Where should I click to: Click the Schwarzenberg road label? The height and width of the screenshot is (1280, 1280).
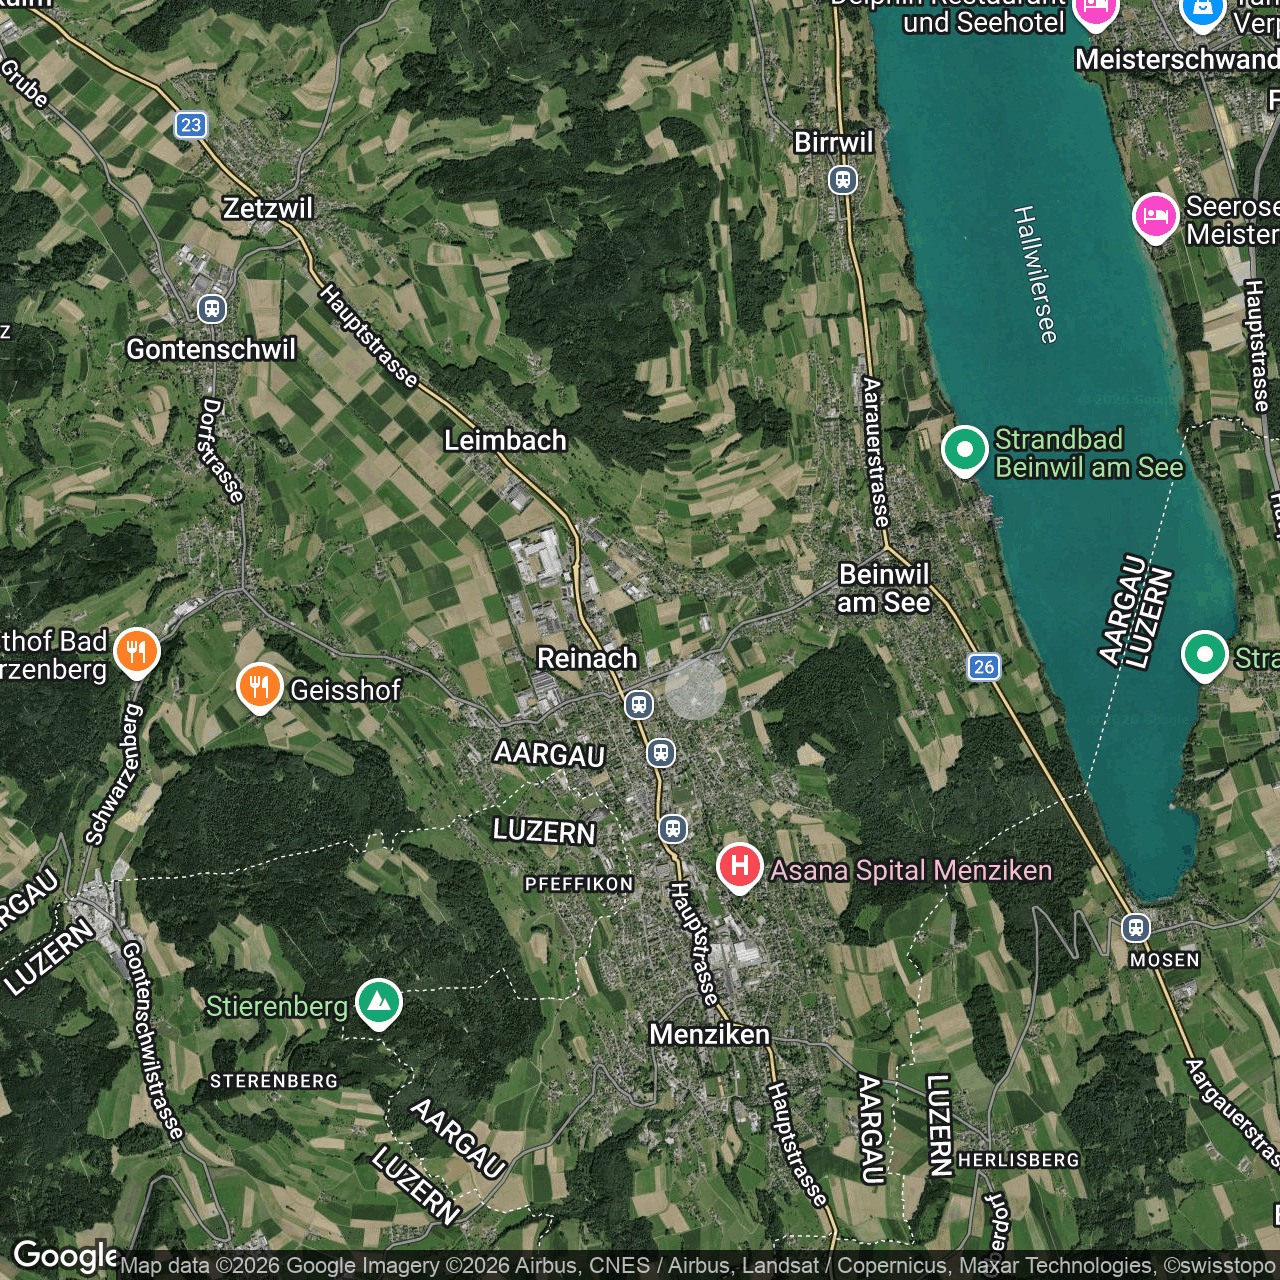pyautogui.click(x=115, y=774)
